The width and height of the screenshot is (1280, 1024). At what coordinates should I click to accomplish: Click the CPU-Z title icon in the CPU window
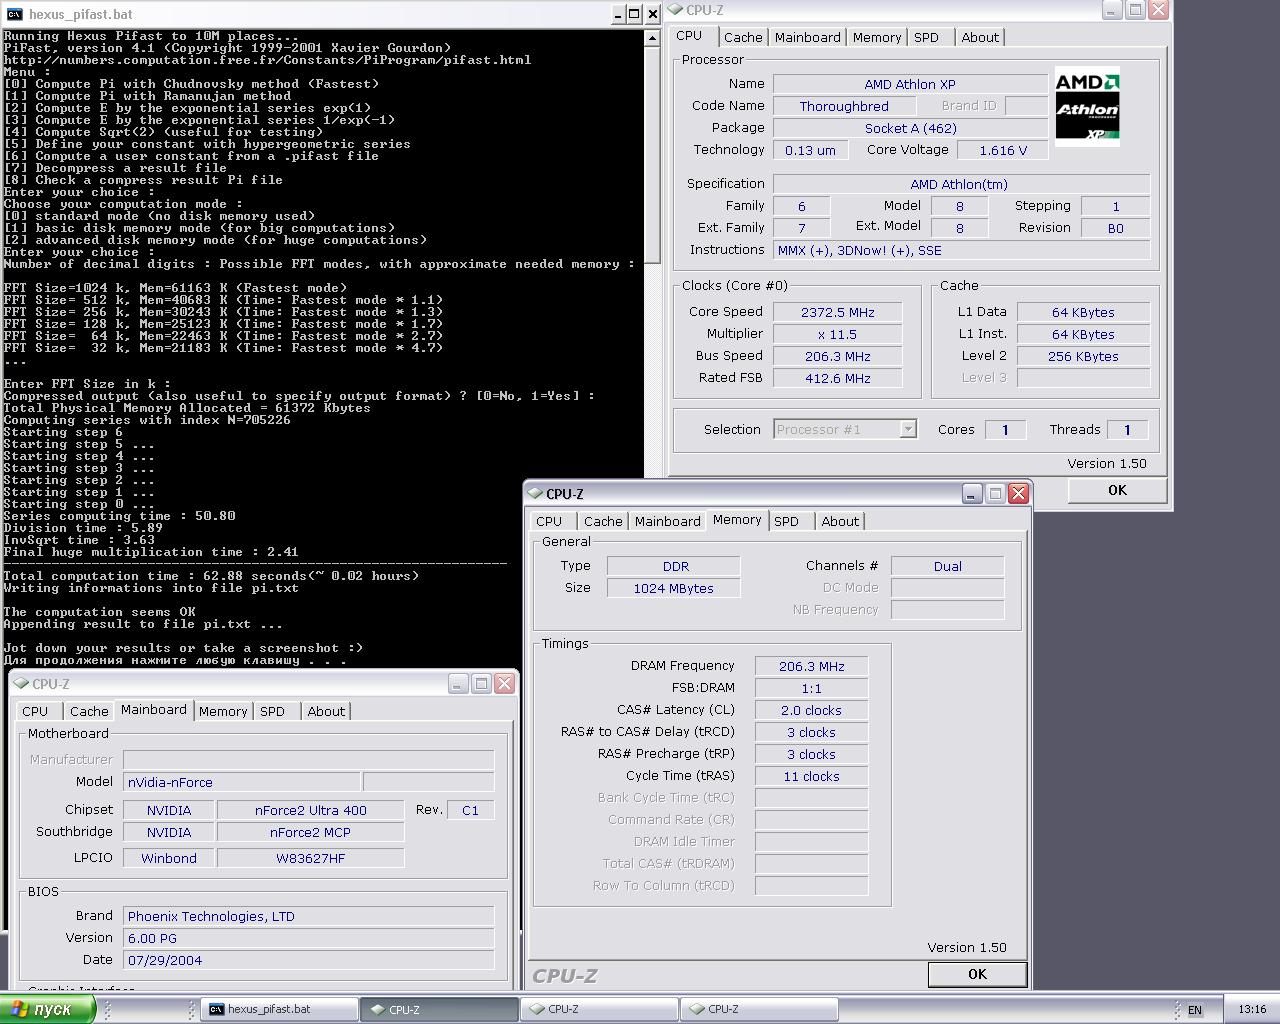click(676, 10)
